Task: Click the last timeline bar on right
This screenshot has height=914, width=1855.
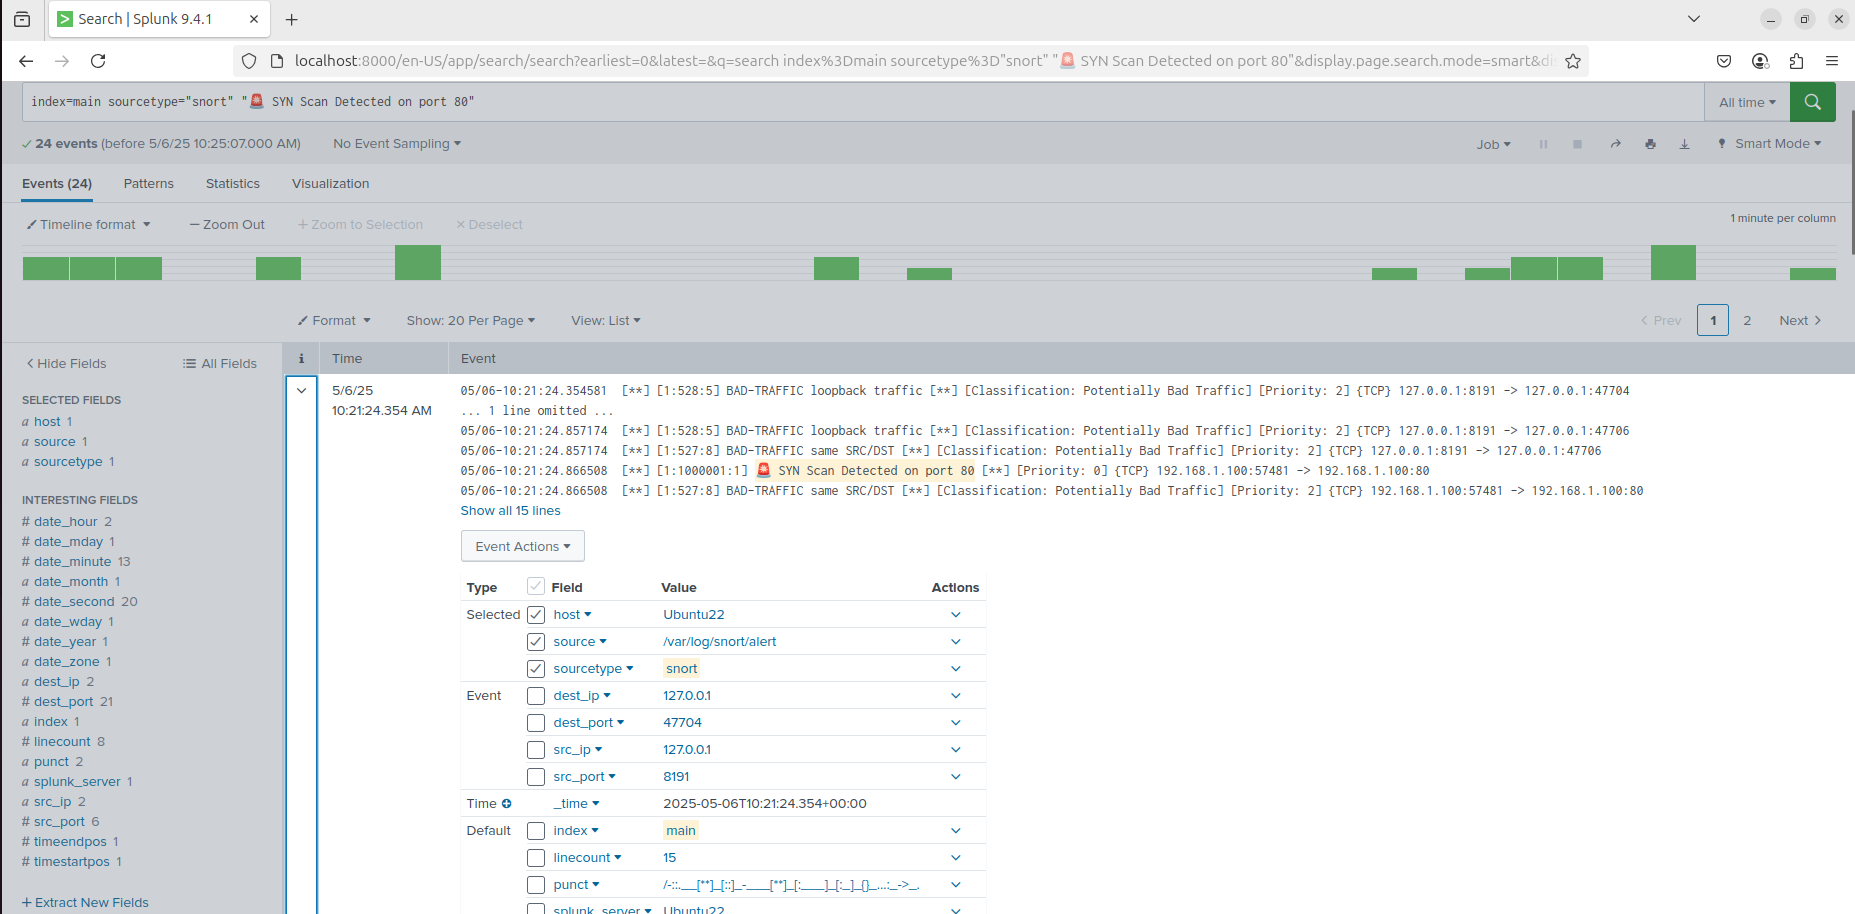Action: click(1812, 274)
